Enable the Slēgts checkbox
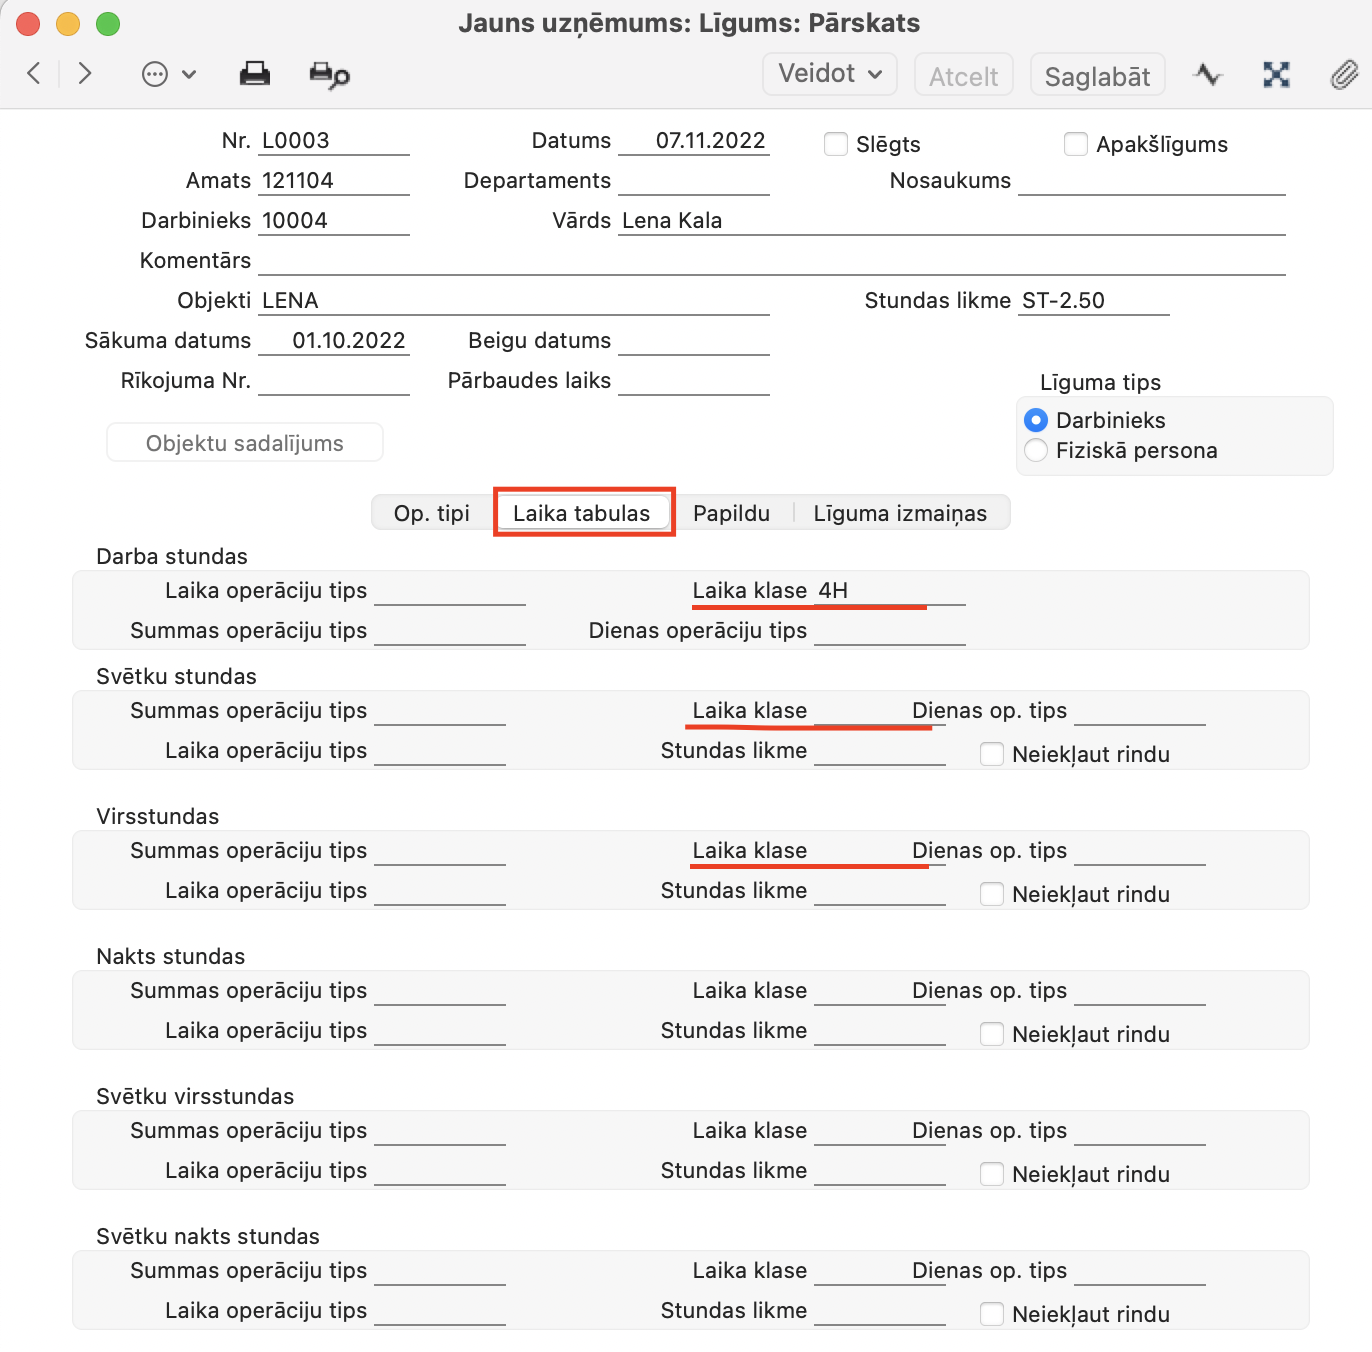The height and width of the screenshot is (1352, 1372). pos(836,144)
